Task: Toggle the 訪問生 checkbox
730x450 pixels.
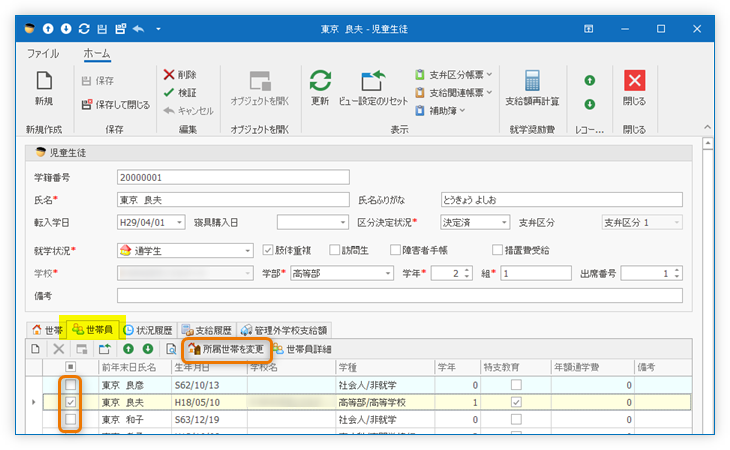Action: 334,250
